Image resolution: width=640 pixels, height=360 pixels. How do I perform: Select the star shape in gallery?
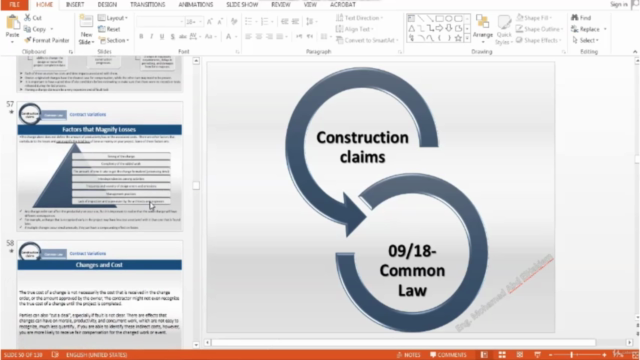point(458,38)
